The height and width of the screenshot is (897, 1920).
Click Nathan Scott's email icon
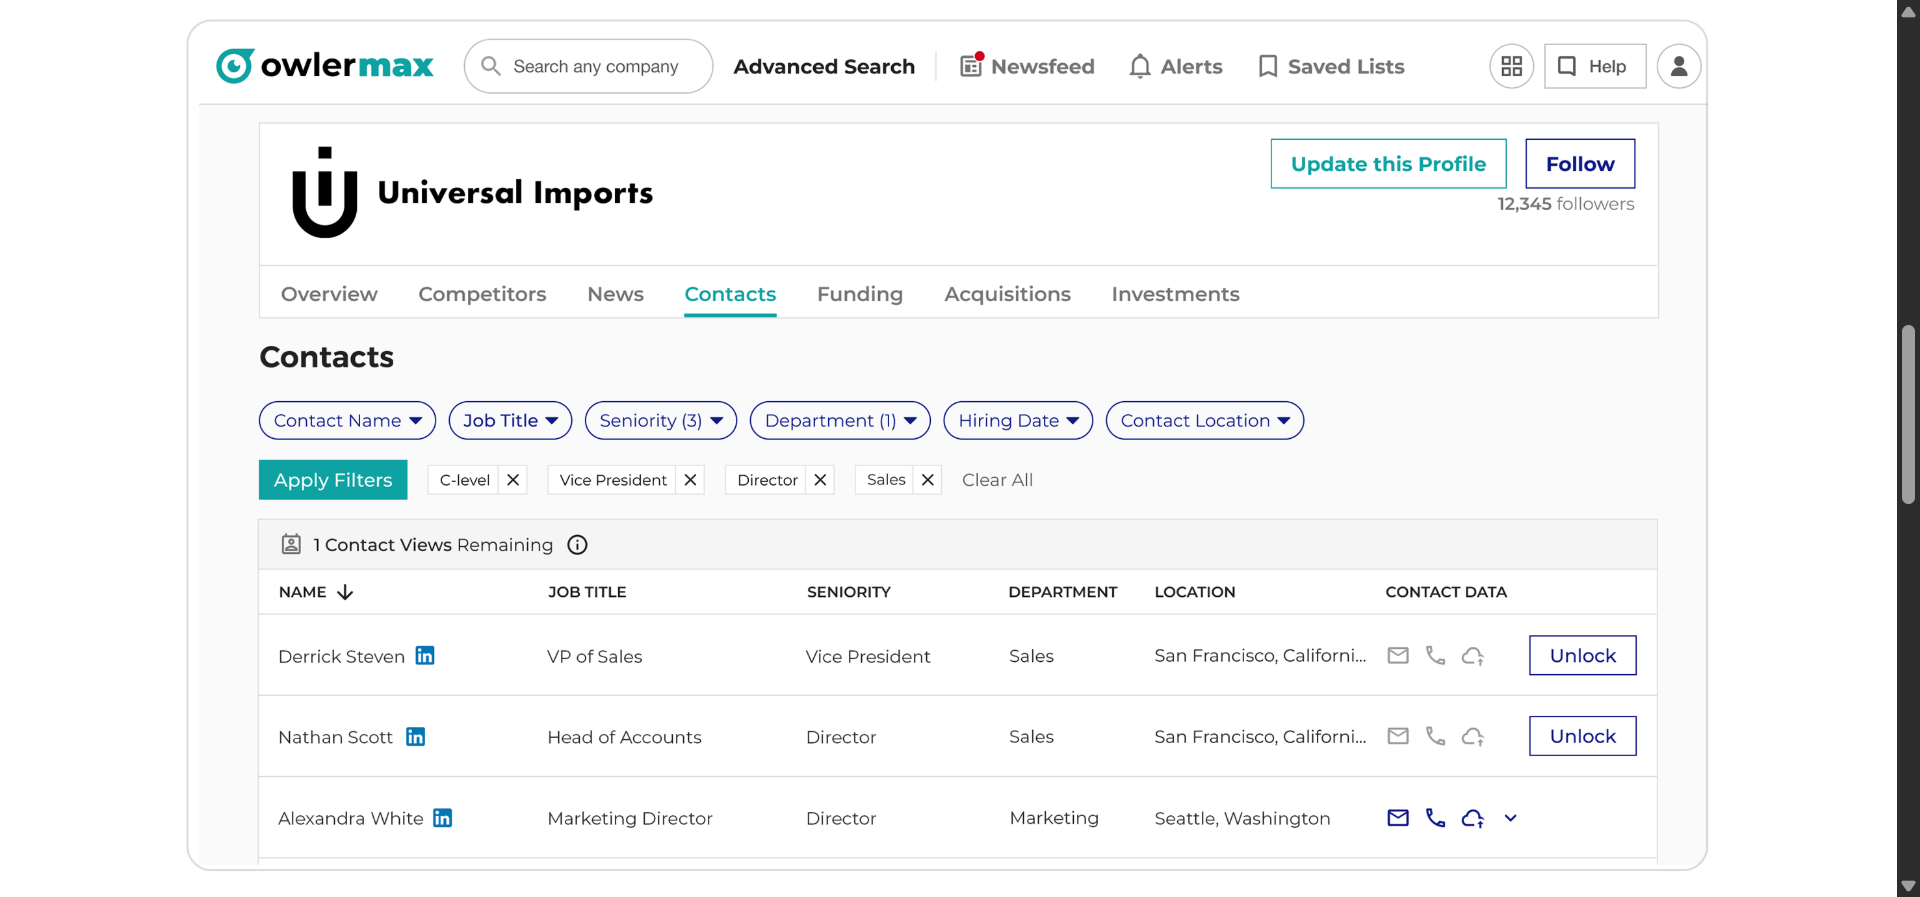tap(1398, 737)
